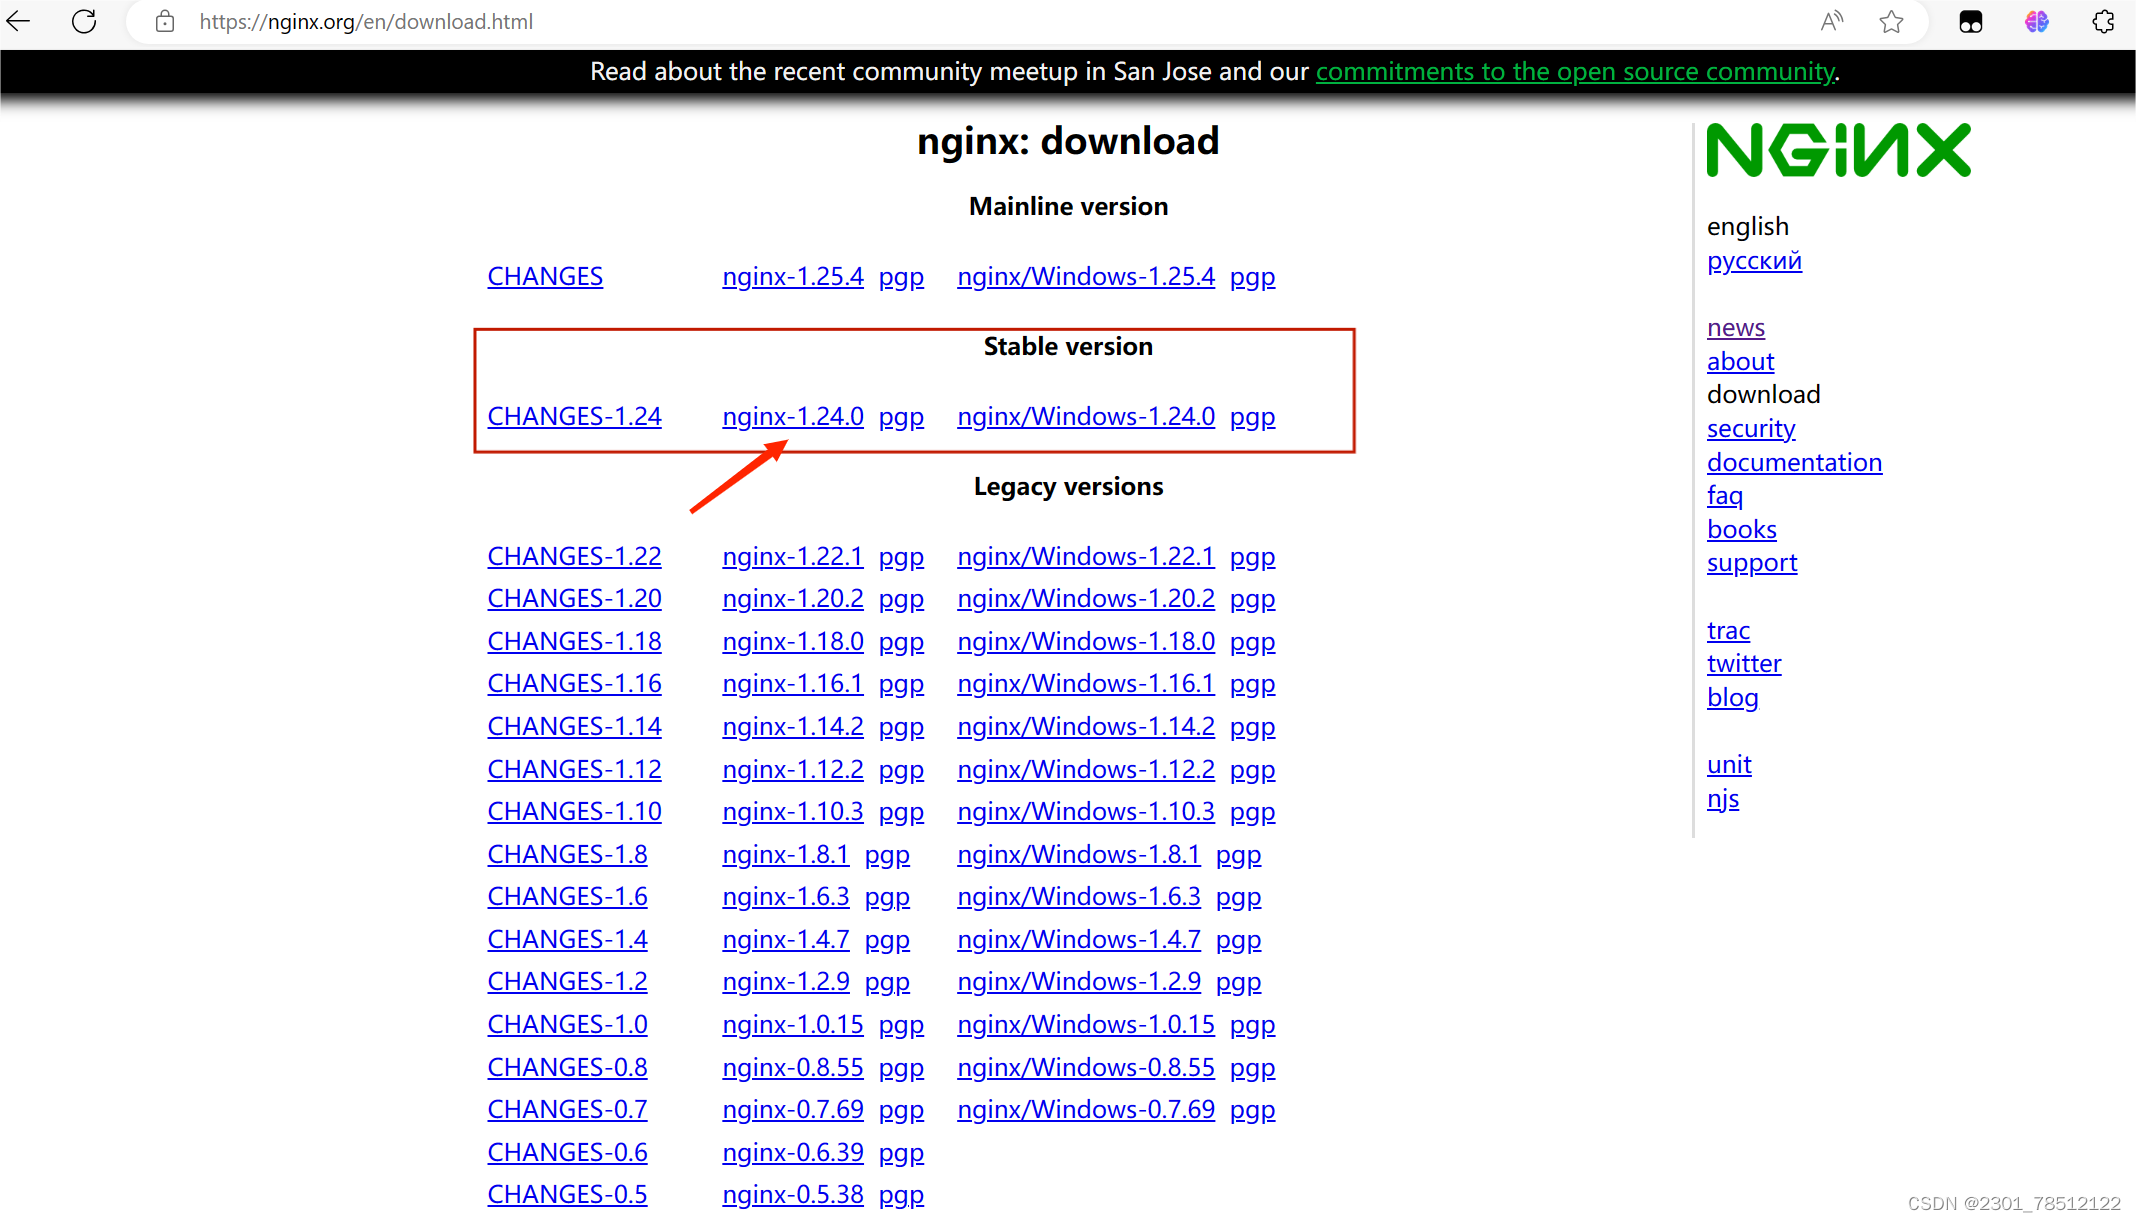Activate the read aloud icon
This screenshot has width=2136, height=1222.
point(1831,21)
